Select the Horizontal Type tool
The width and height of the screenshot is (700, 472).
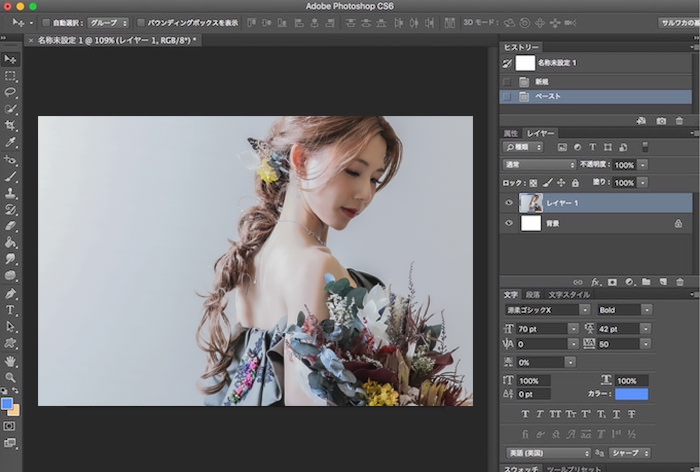[10, 310]
